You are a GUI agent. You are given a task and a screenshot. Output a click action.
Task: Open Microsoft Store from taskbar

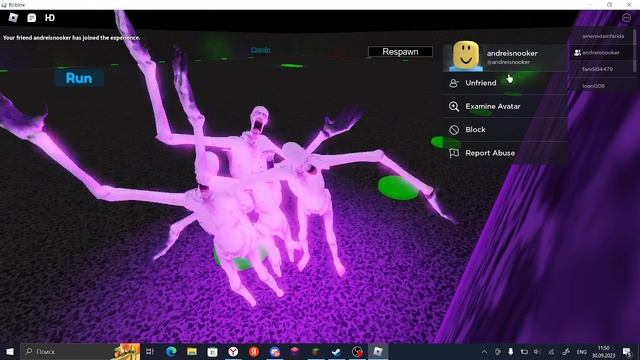point(212,351)
